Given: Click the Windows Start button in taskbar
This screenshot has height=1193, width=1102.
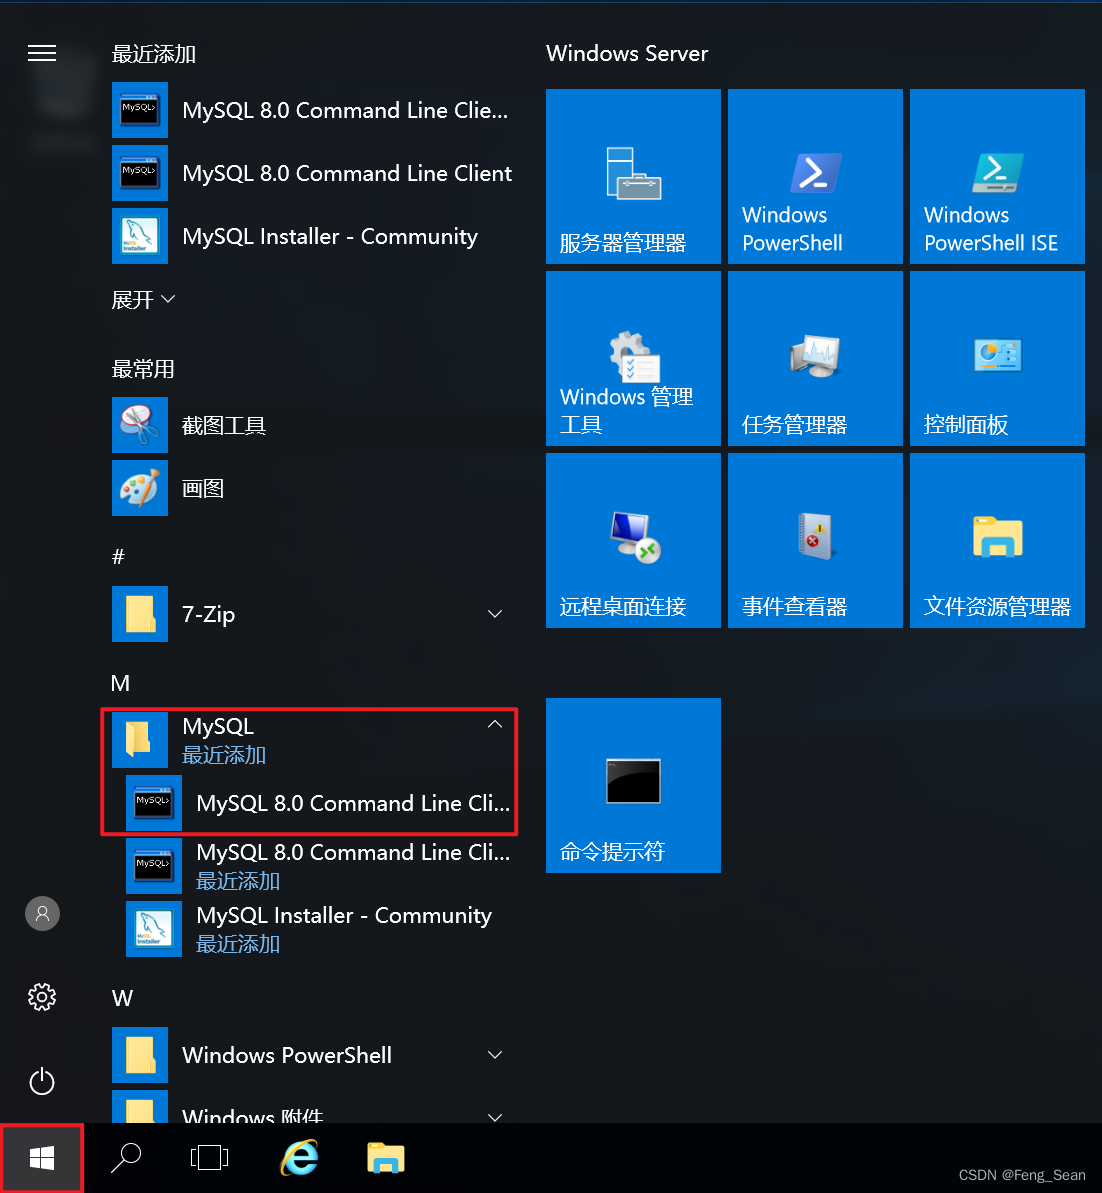Looking at the screenshot, I should (42, 1158).
